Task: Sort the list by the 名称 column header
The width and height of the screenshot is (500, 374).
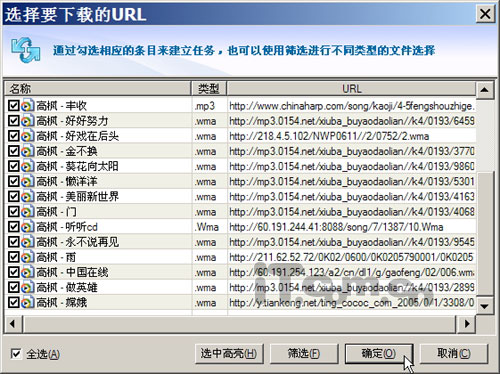Action: coord(98,89)
